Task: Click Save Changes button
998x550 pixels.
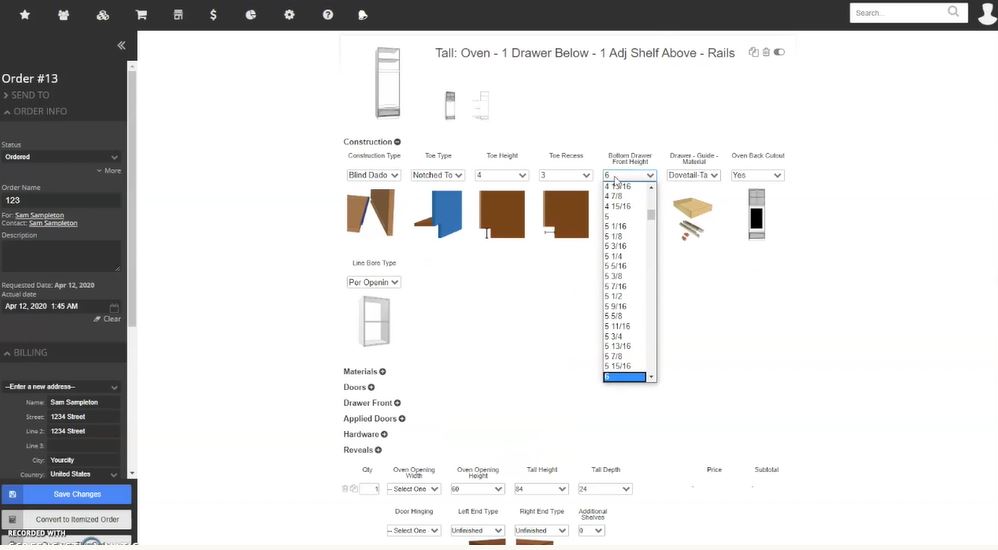Action: (66, 494)
